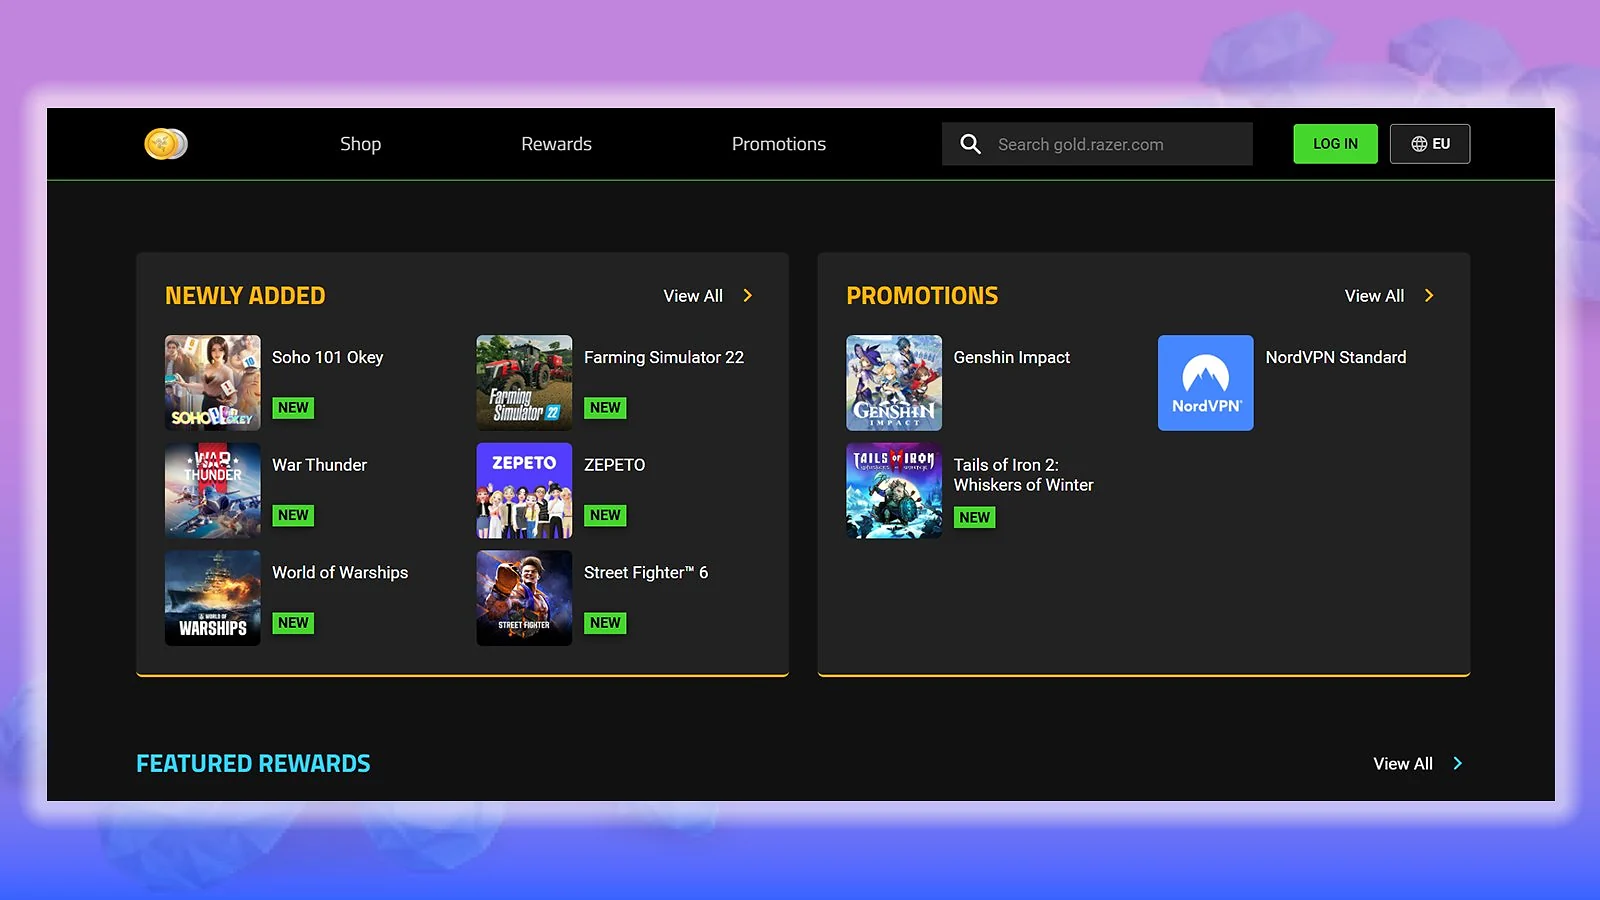1600x900 pixels.
Task: Click NEW badge under Tails of Iron 2
Action: click(975, 517)
